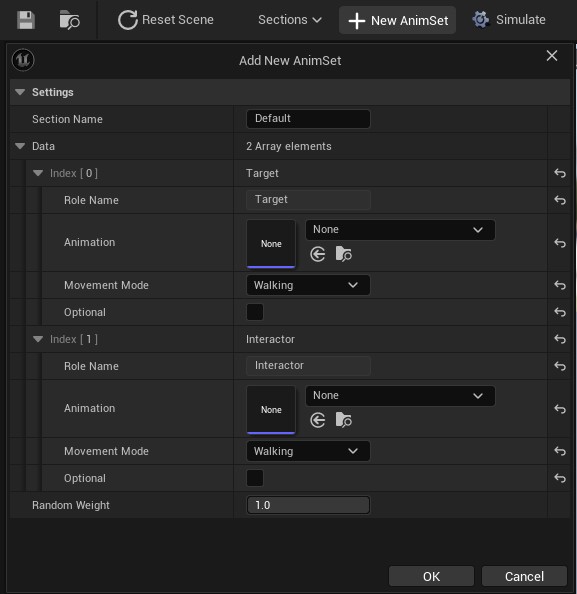Click the Browse to asset folder icon in toolbar

[x=70, y=20]
